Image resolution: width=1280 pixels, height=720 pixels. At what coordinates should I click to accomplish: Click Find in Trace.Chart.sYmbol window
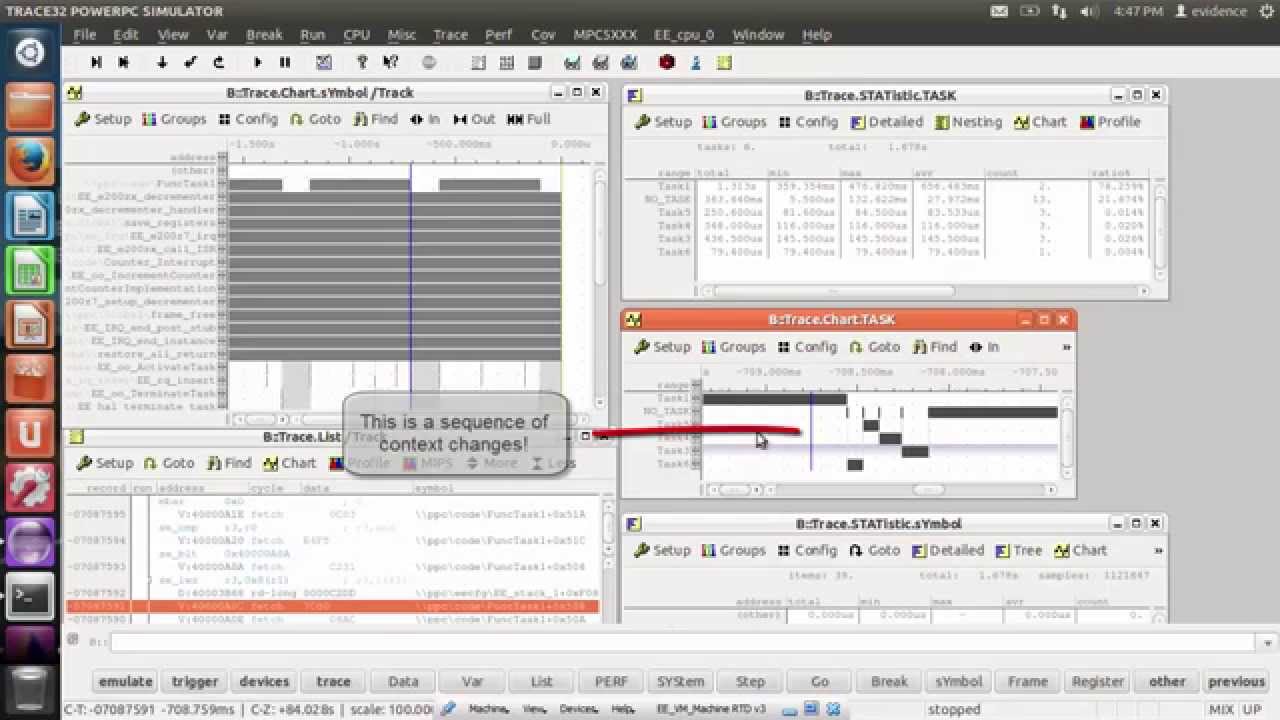374,119
